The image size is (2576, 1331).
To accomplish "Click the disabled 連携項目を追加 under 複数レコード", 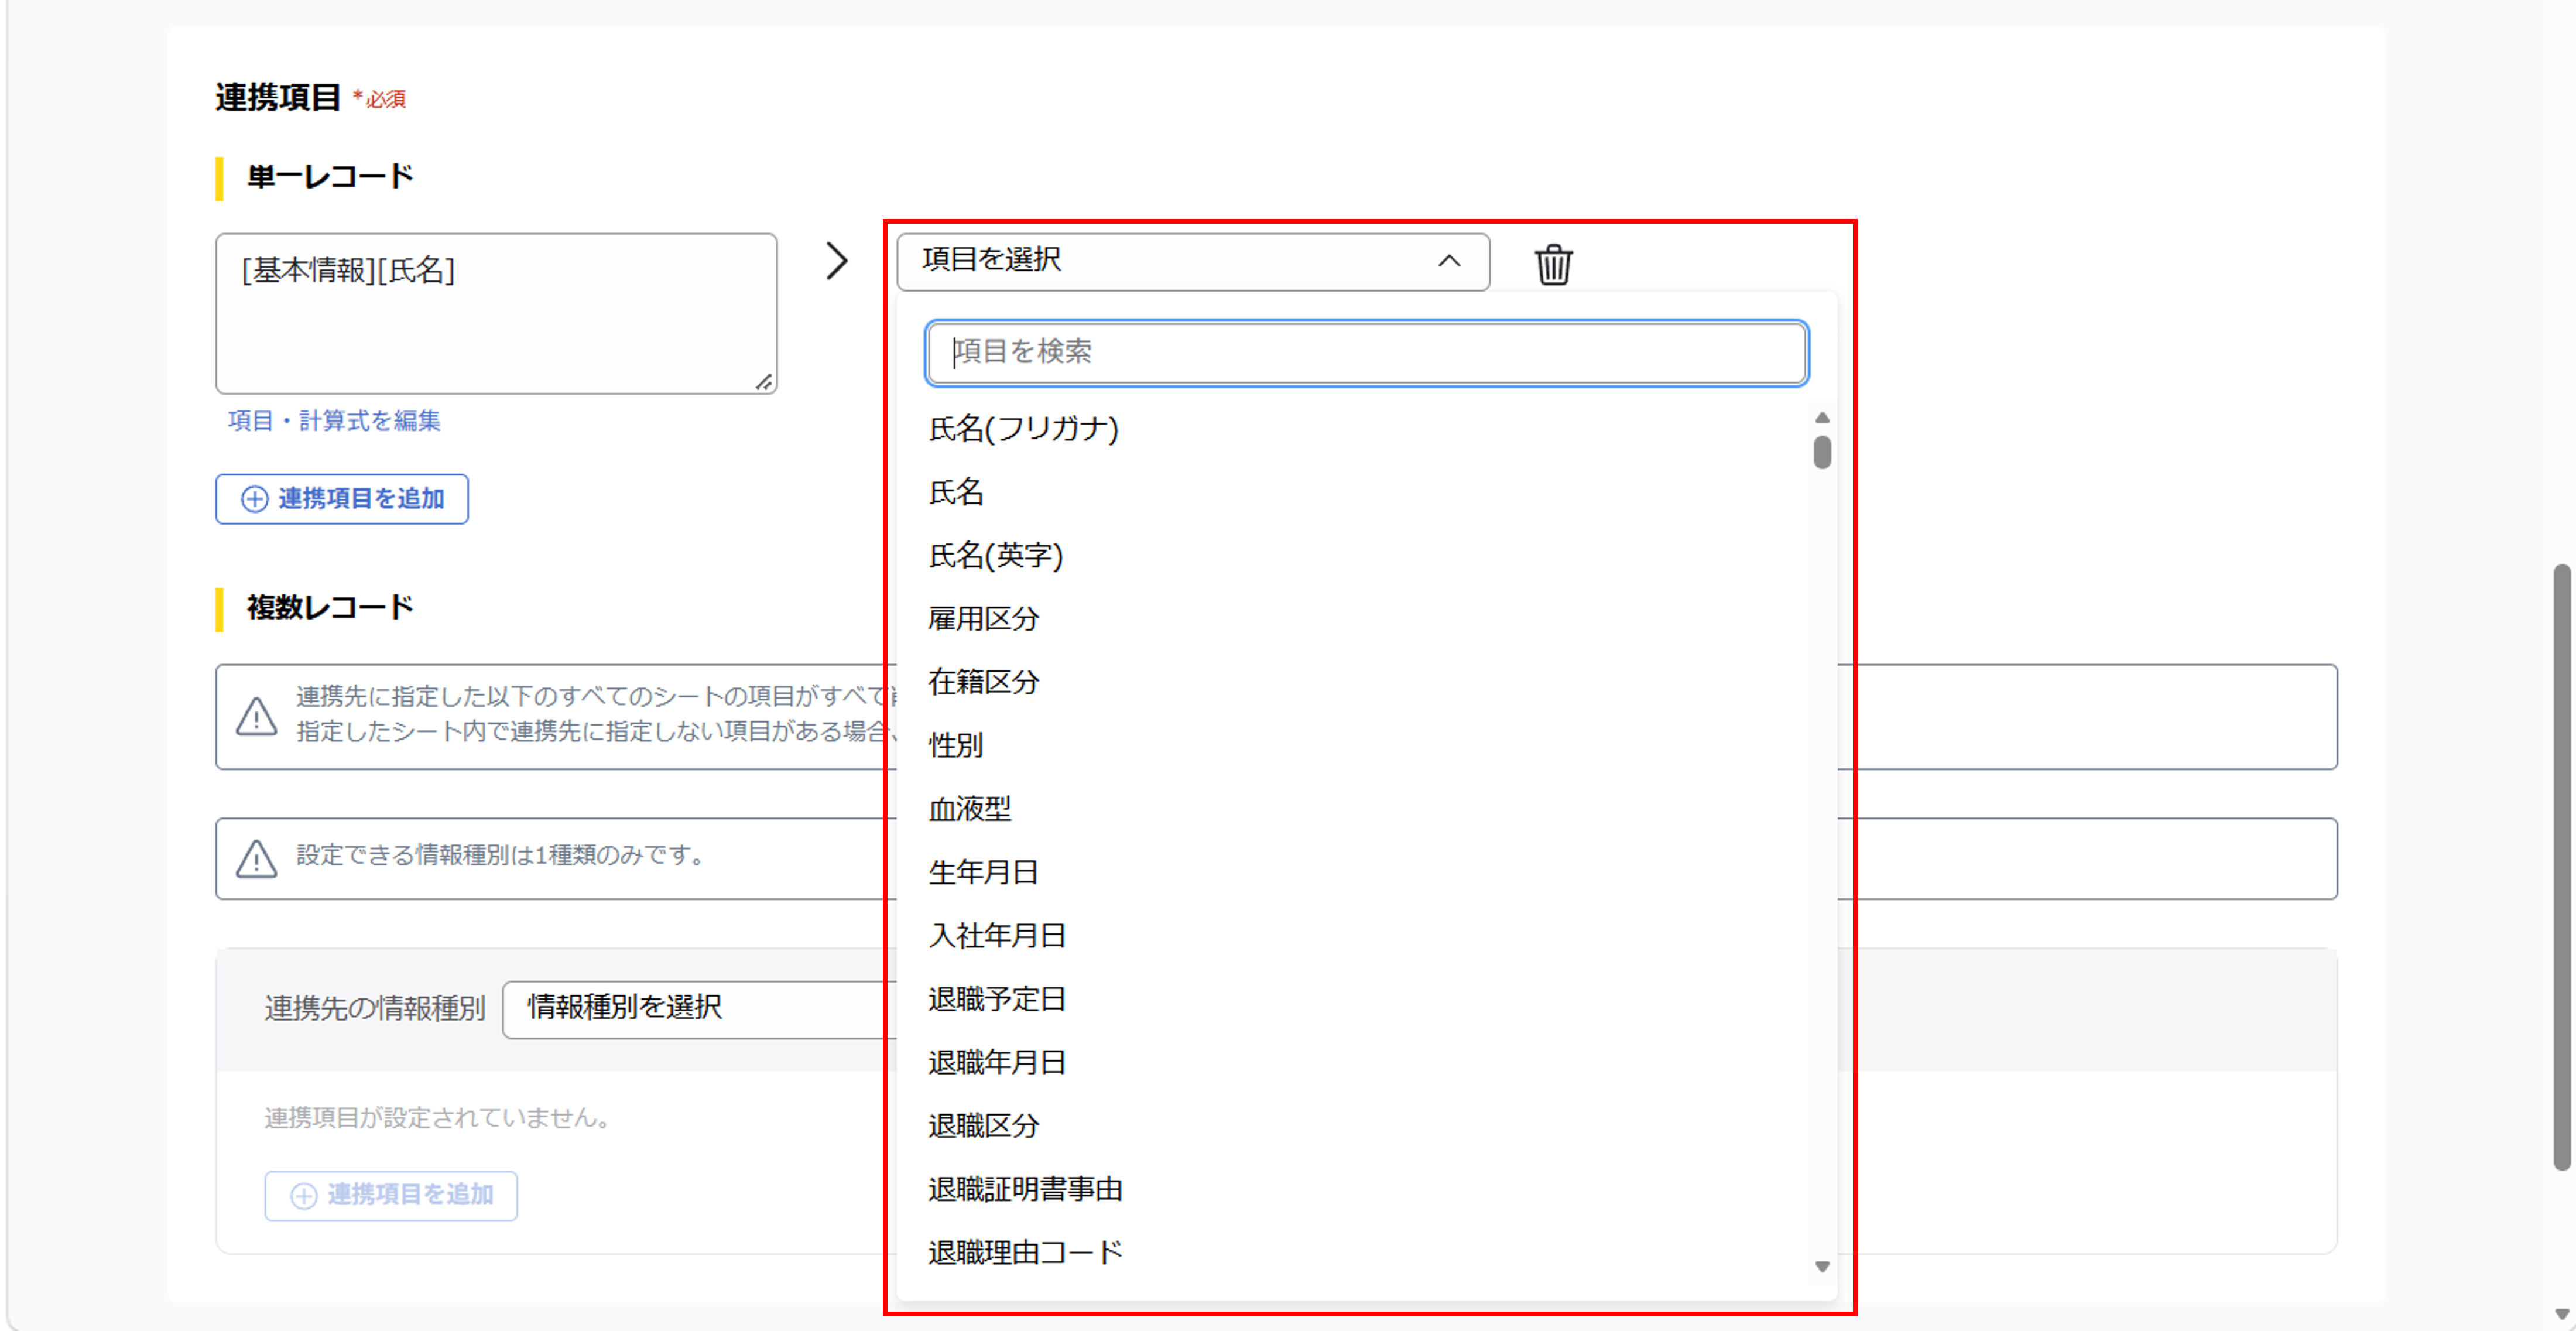I will coord(391,1195).
